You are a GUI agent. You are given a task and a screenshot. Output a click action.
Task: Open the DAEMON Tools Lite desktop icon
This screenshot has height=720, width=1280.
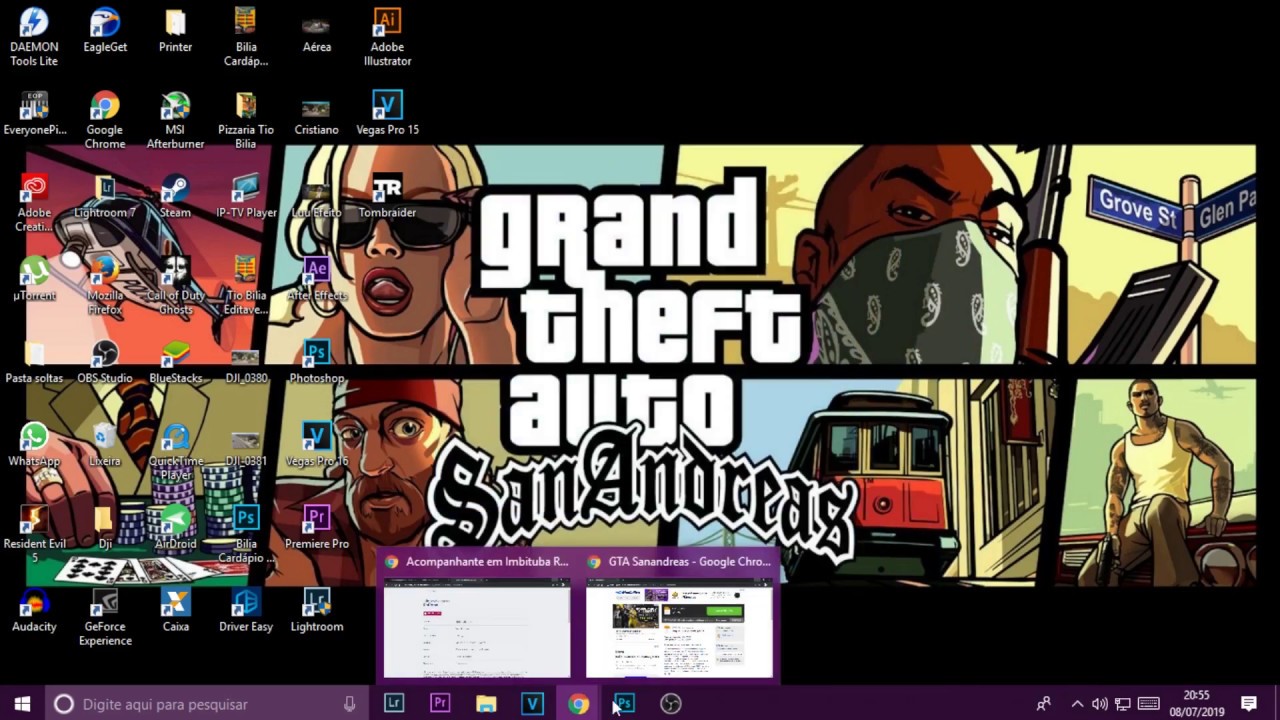[x=34, y=36]
